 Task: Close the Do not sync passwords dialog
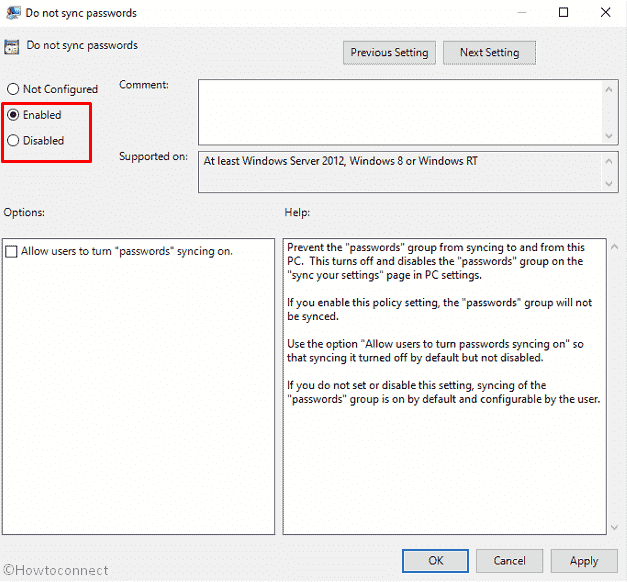click(x=607, y=13)
